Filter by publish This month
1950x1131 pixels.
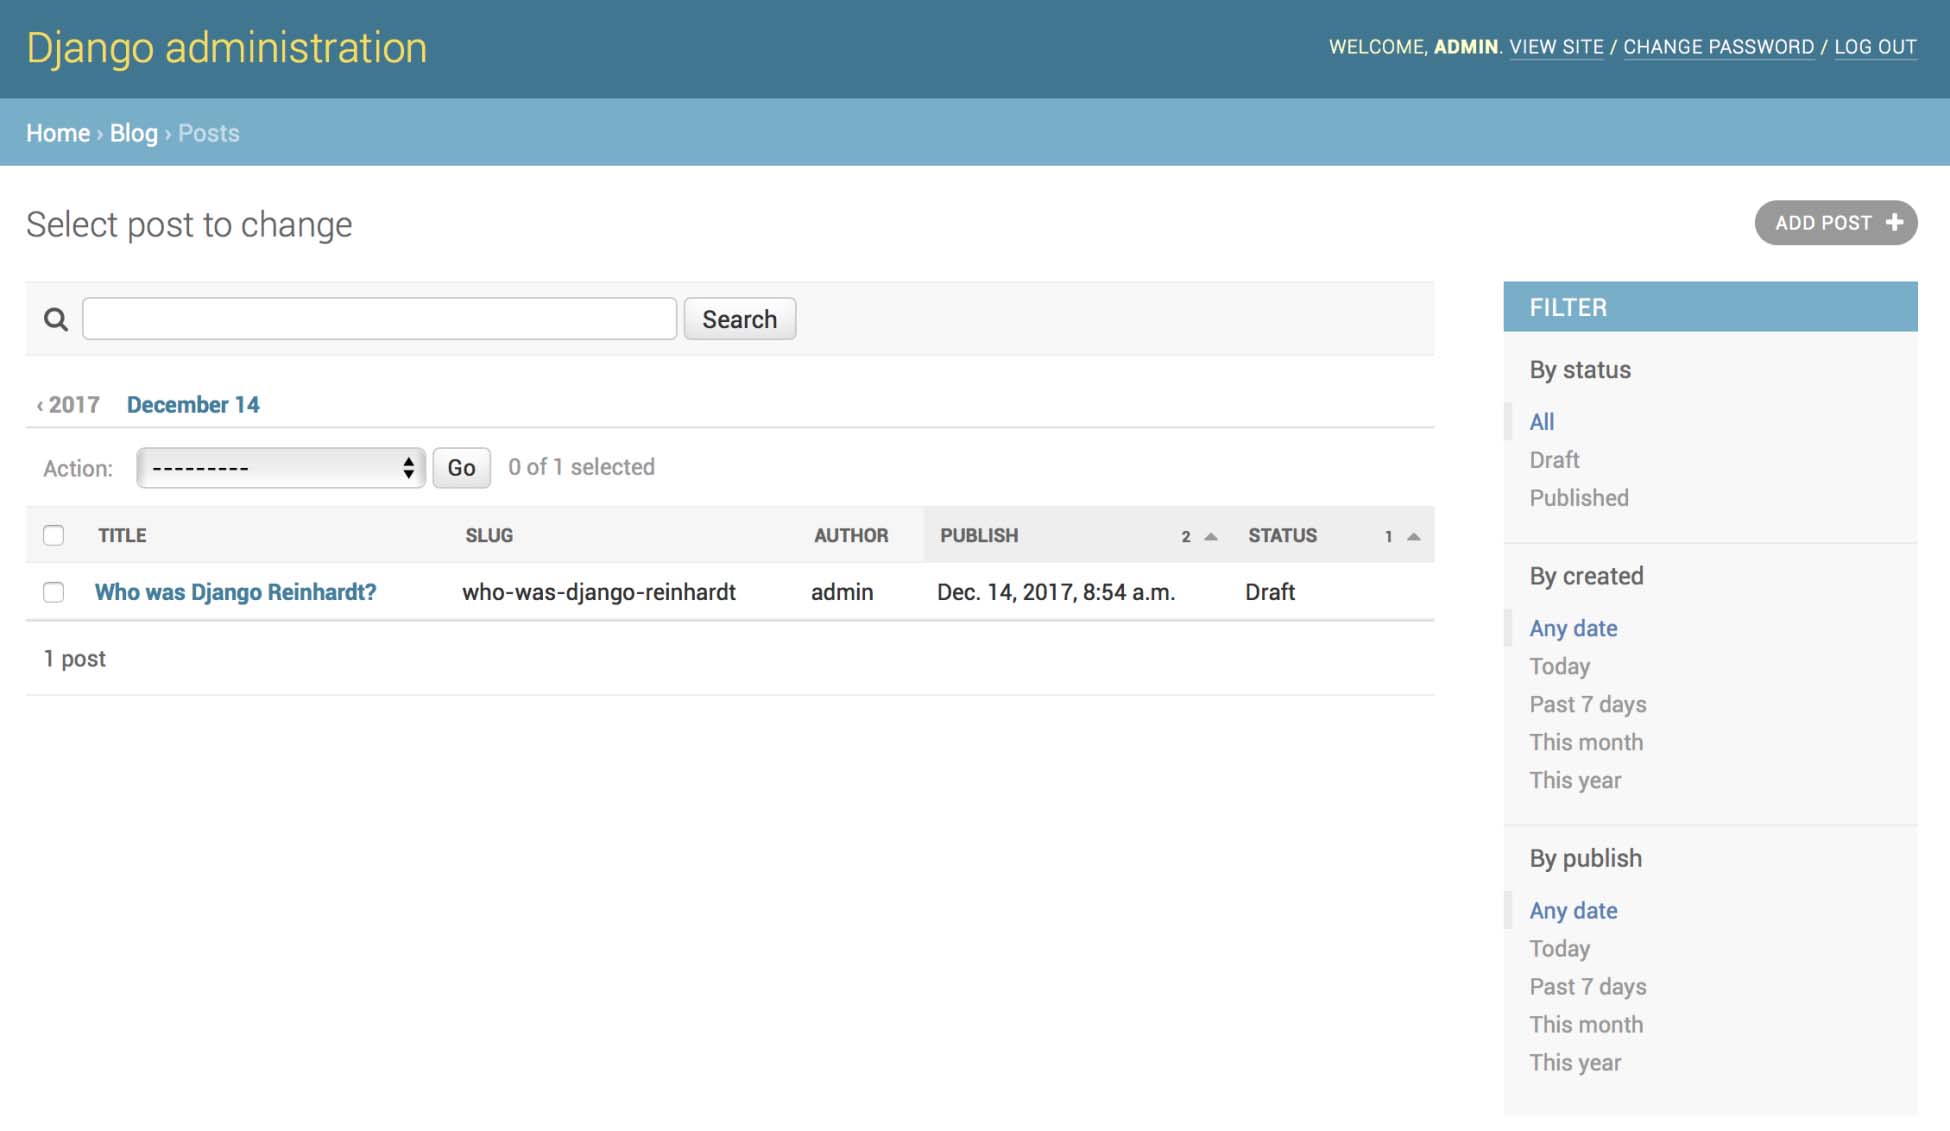coord(1585,1025)
